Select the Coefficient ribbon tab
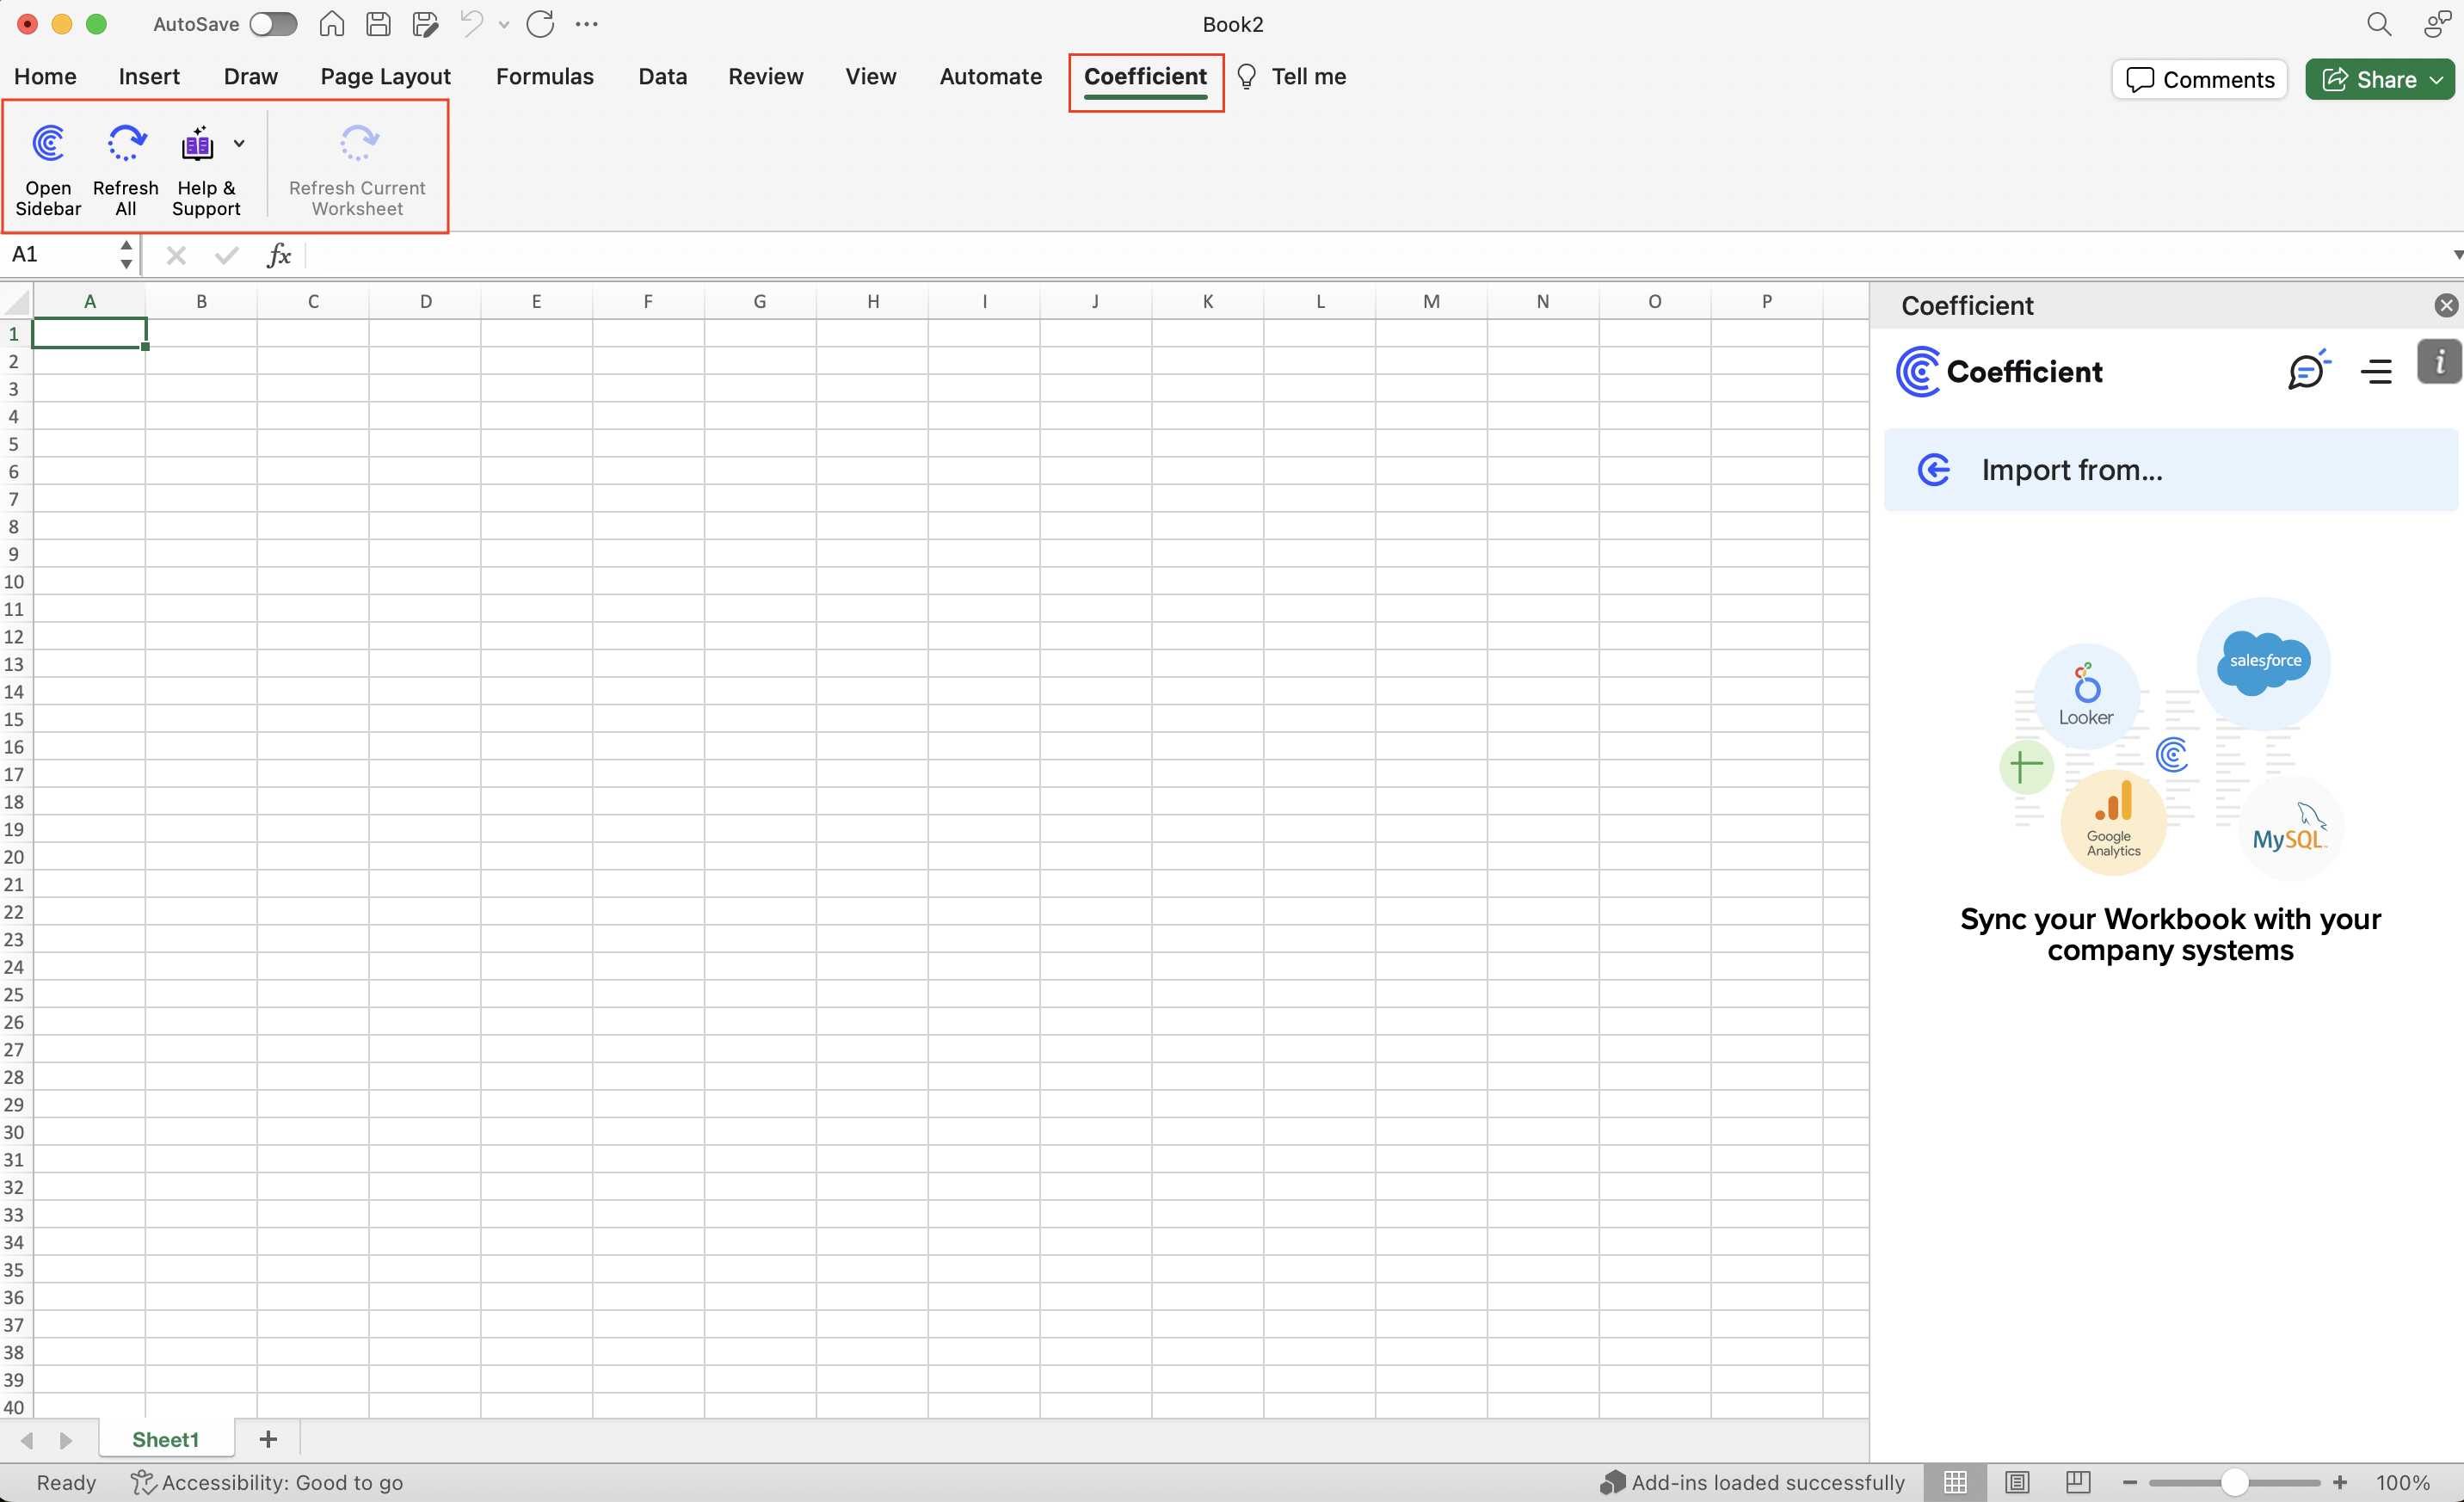The image size is (2464, 1502). [x=1145, y=77]
